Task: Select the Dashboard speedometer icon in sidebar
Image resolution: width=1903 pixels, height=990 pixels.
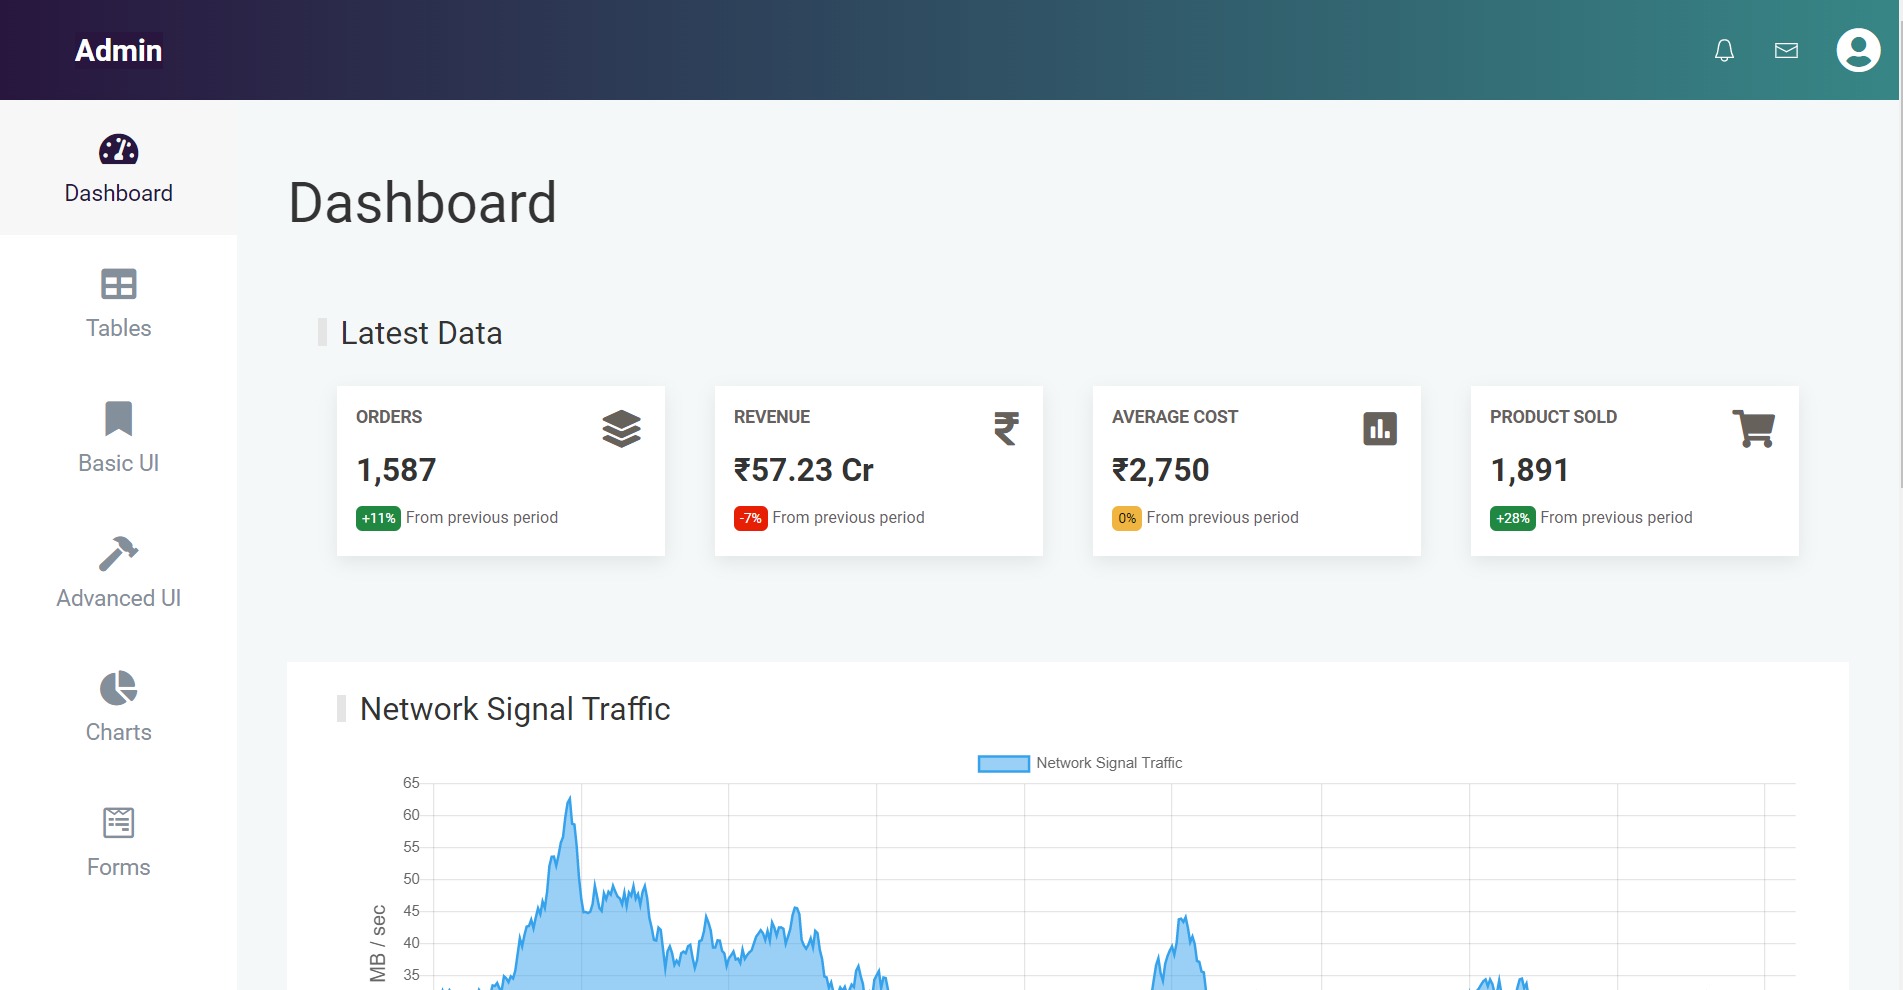Action: tap(118, 150)
